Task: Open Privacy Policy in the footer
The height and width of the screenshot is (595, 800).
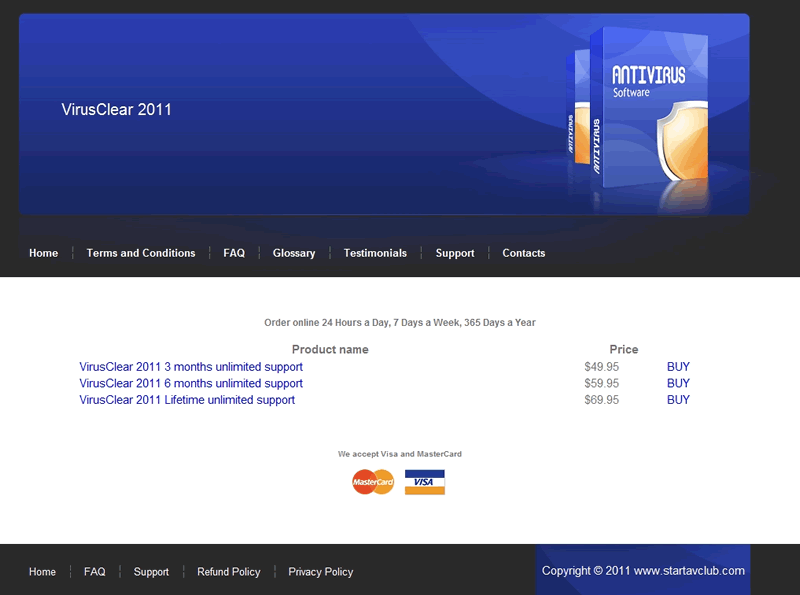Action: 321,572
